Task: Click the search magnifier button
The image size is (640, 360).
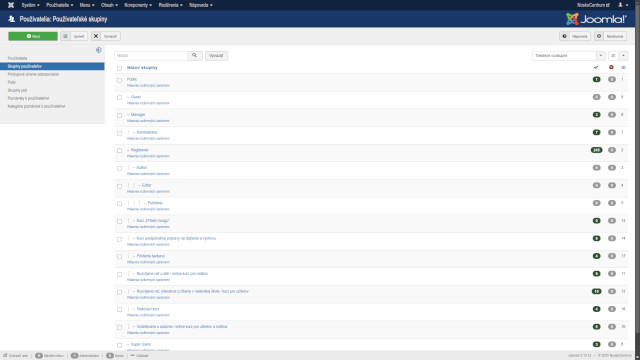Action: pyautogui.click(x=195, y=56)
